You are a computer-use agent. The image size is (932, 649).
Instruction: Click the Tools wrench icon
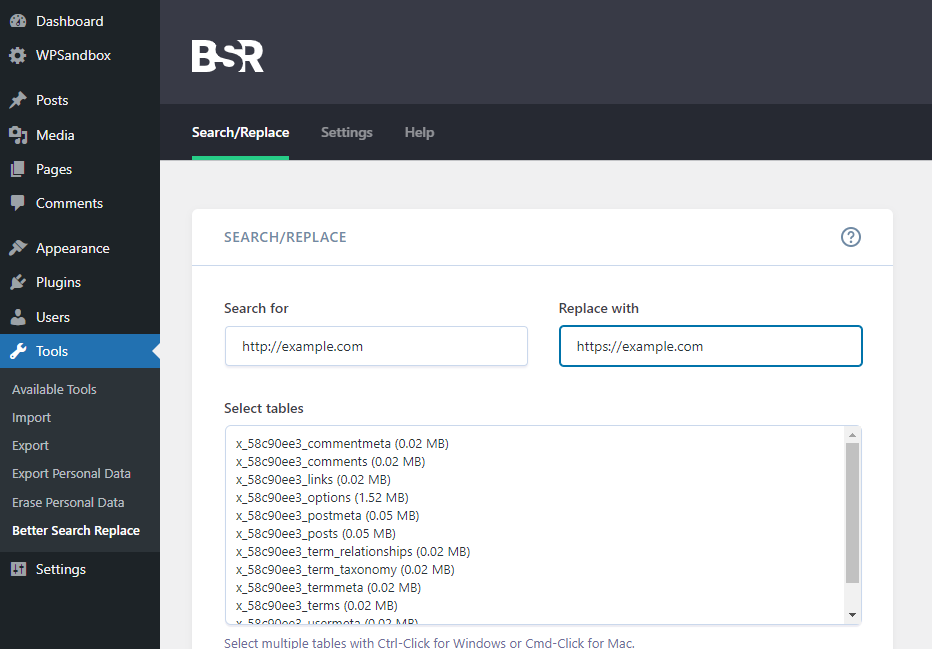pos(18,351)
